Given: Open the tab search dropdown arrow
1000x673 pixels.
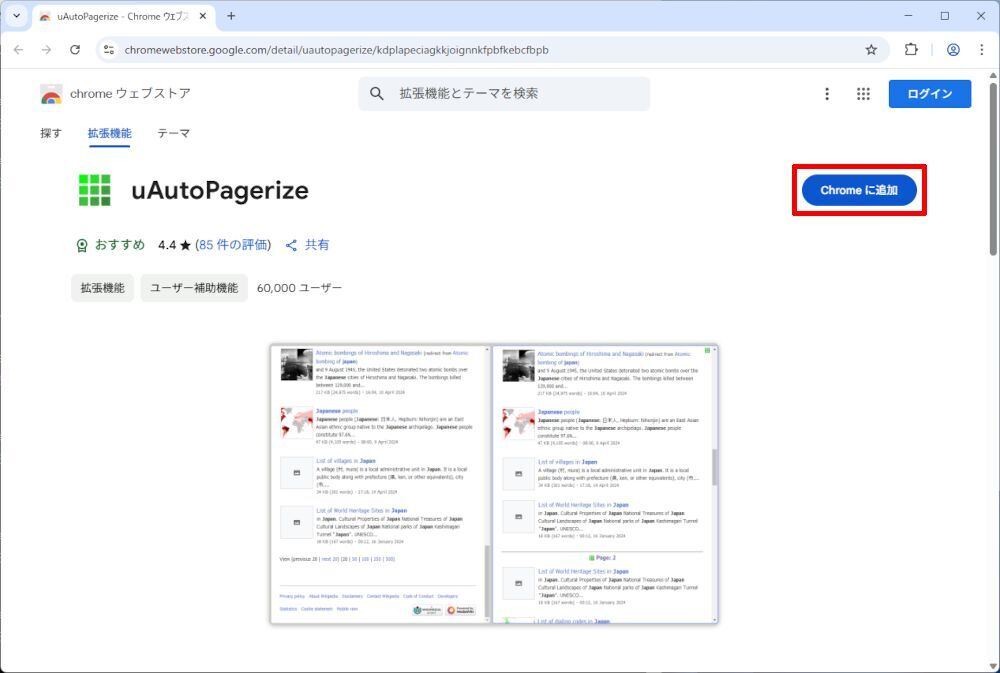Looking at the screenshot, I should [x=17, y=16].
